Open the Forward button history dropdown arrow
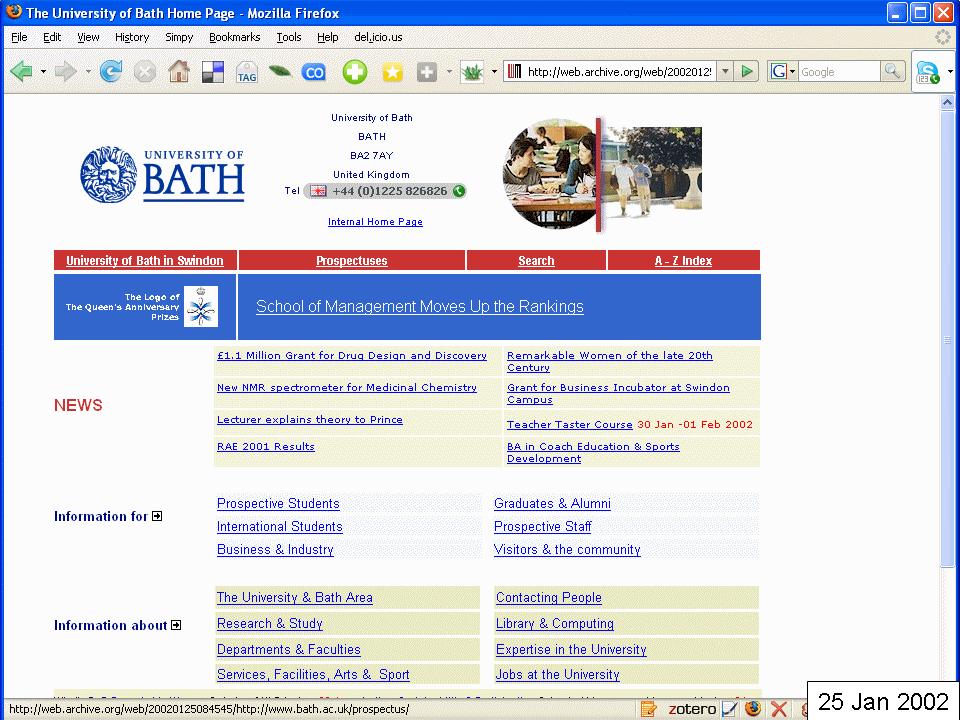The width and height of the screenshot is (960, 720). (88, 72)
